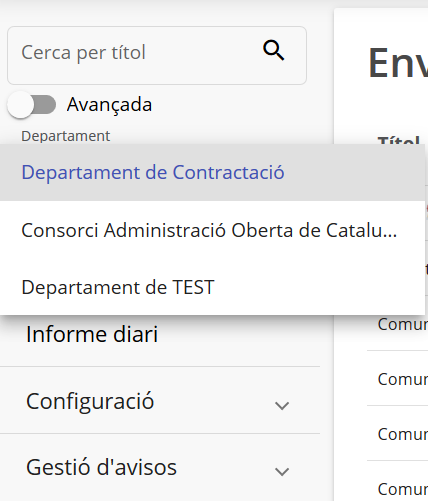Click the Títol column header
This screenshot has width=428, height=501.
point(399,140)
